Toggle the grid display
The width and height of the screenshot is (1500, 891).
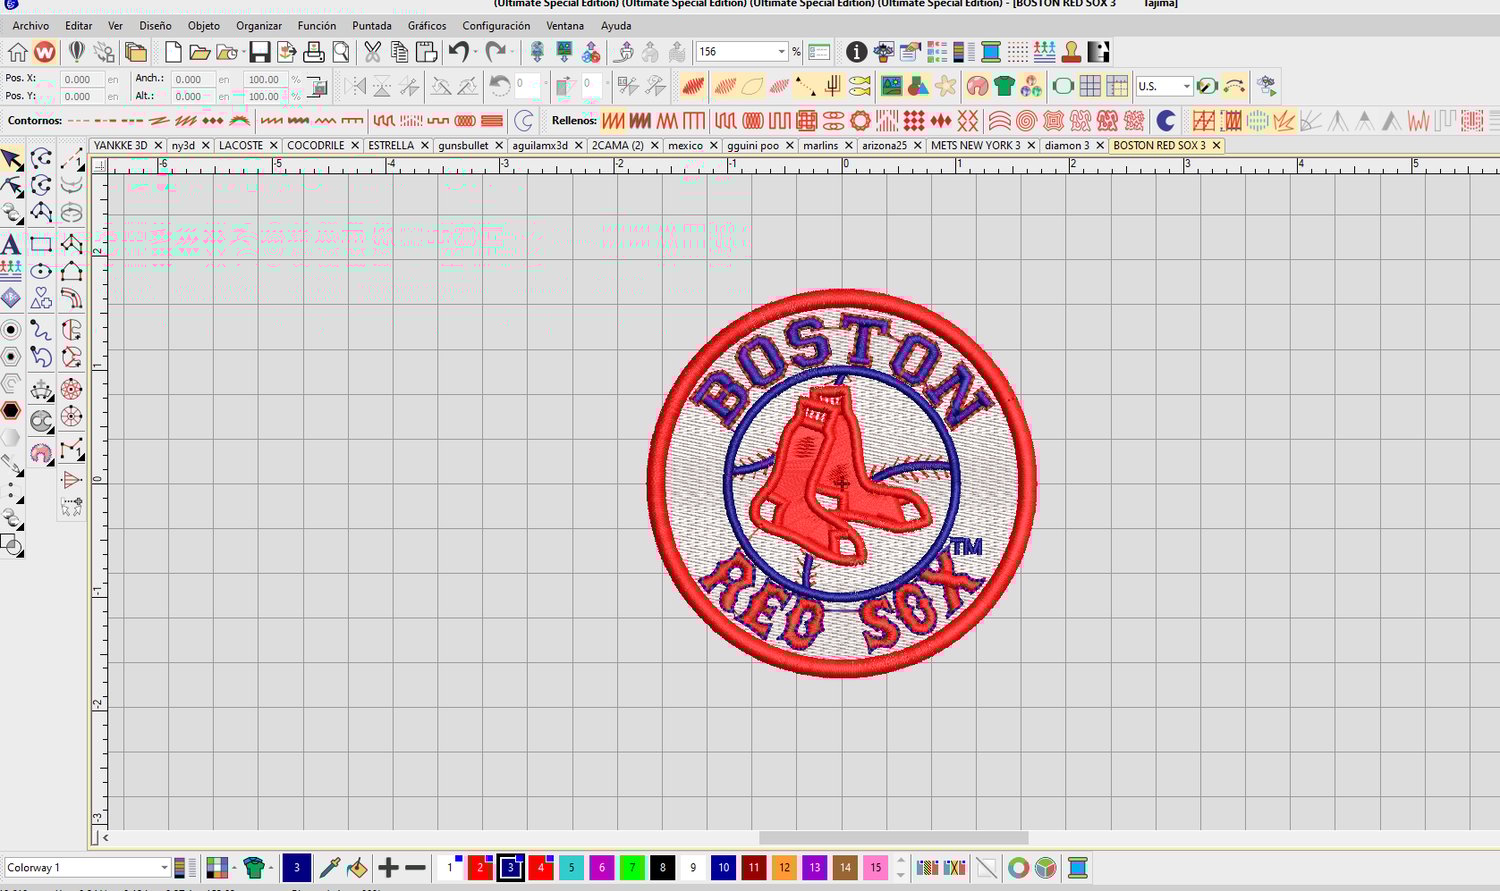click(1090, 86)
